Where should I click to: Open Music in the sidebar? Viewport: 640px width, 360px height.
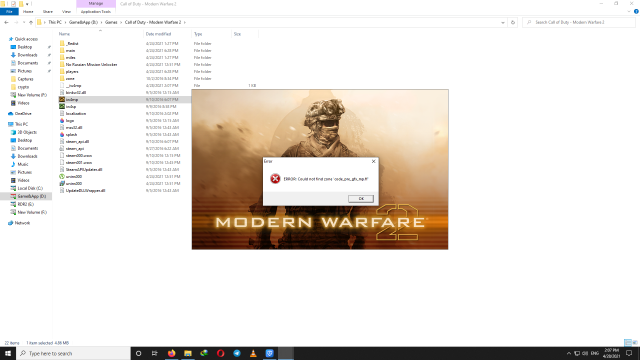coord(23,164)
